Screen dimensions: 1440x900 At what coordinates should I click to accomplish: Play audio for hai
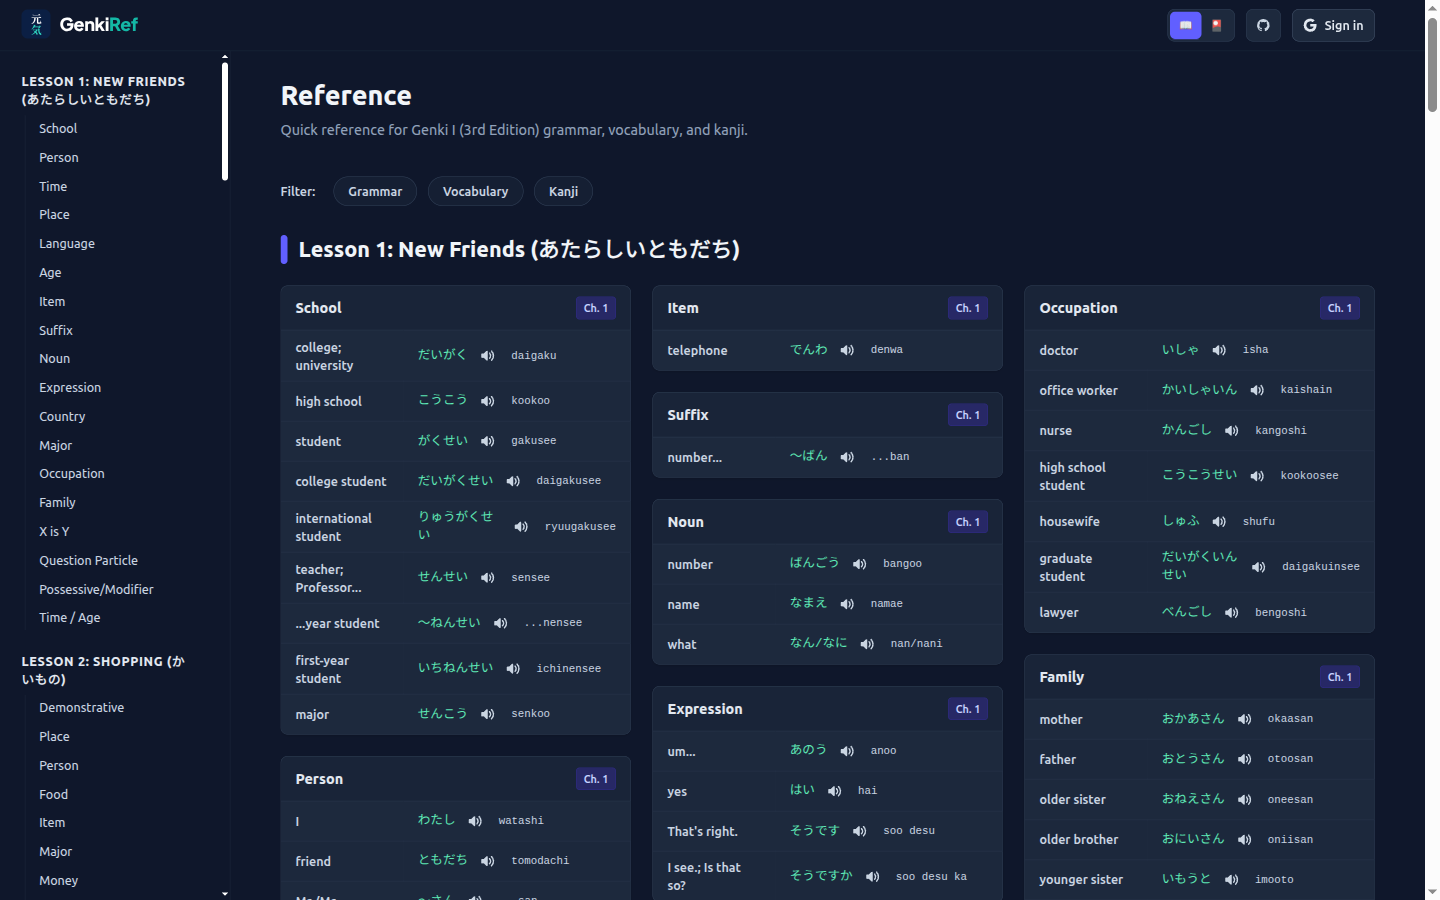click(x=835, y=791)
